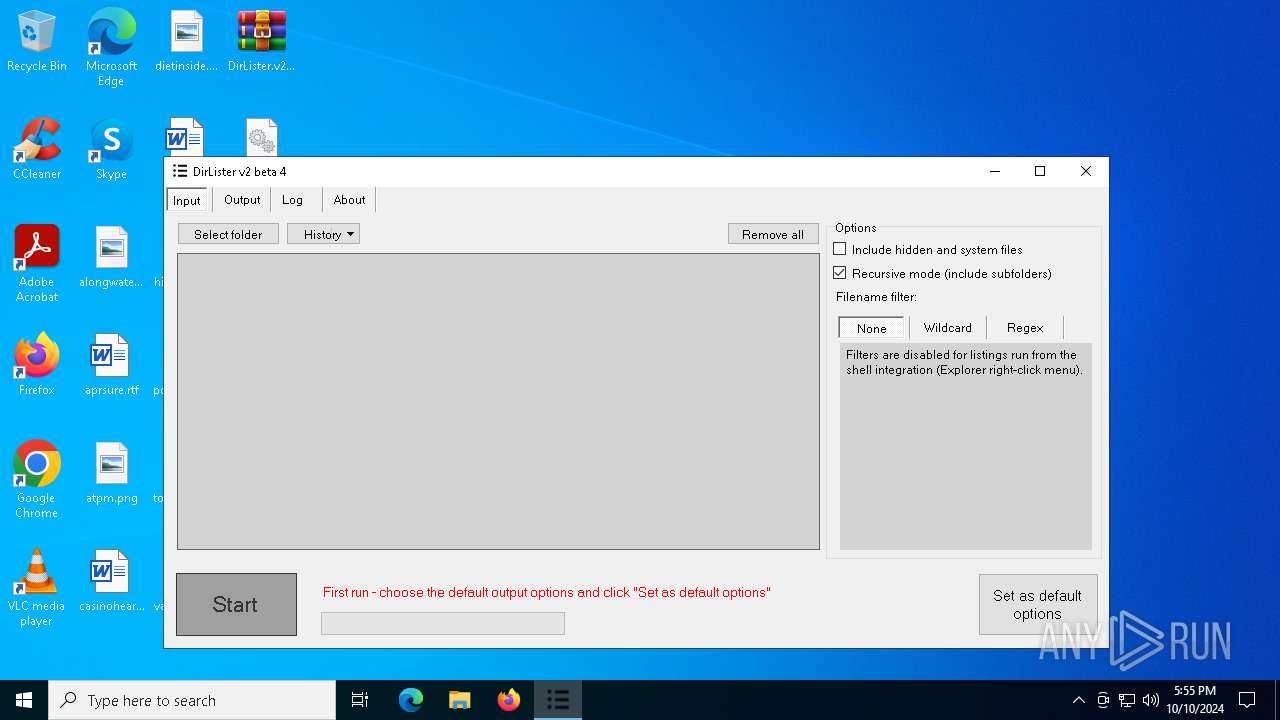Select the aprsure.rtf document icon
Image resolution: width=1280 pixels, height=720 pixels.
(111, 366)
